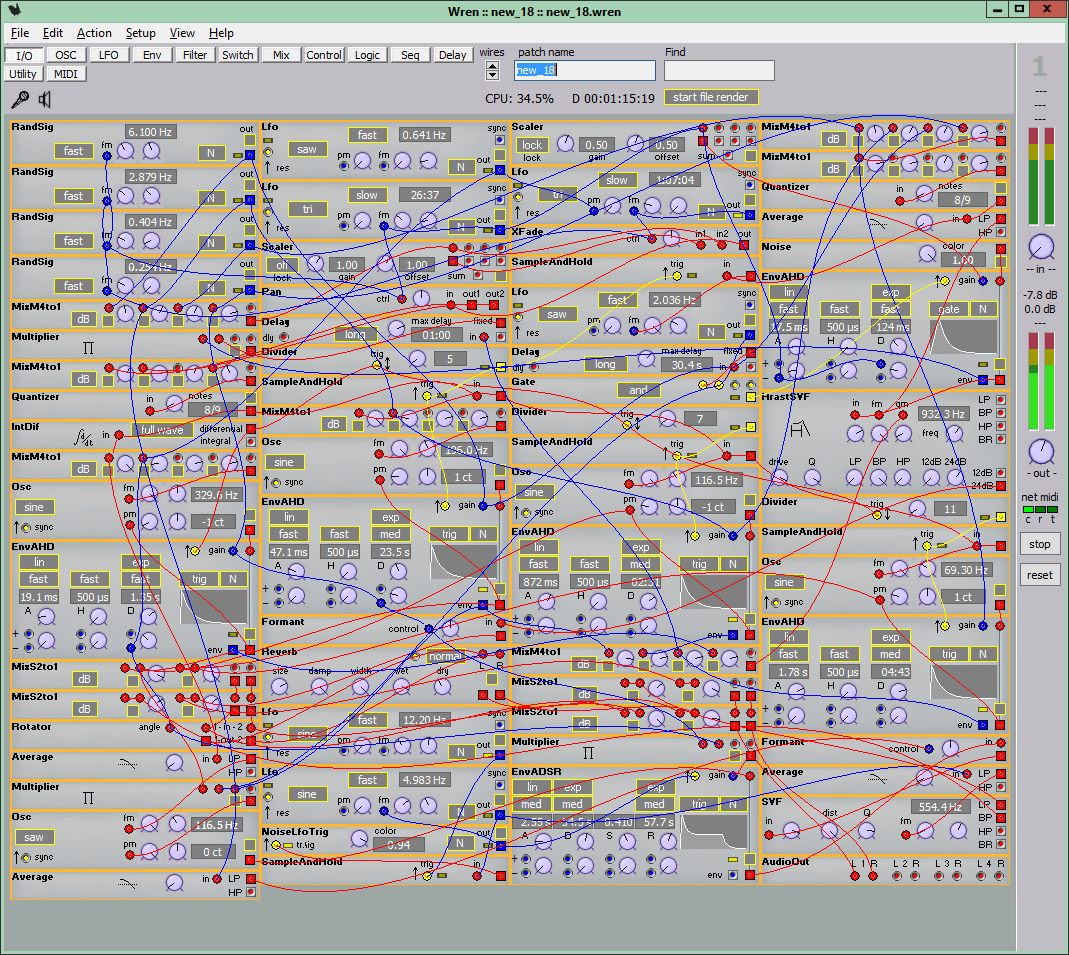
Task: Click the microphone icon below the module tabs
Action: (20, 100)
